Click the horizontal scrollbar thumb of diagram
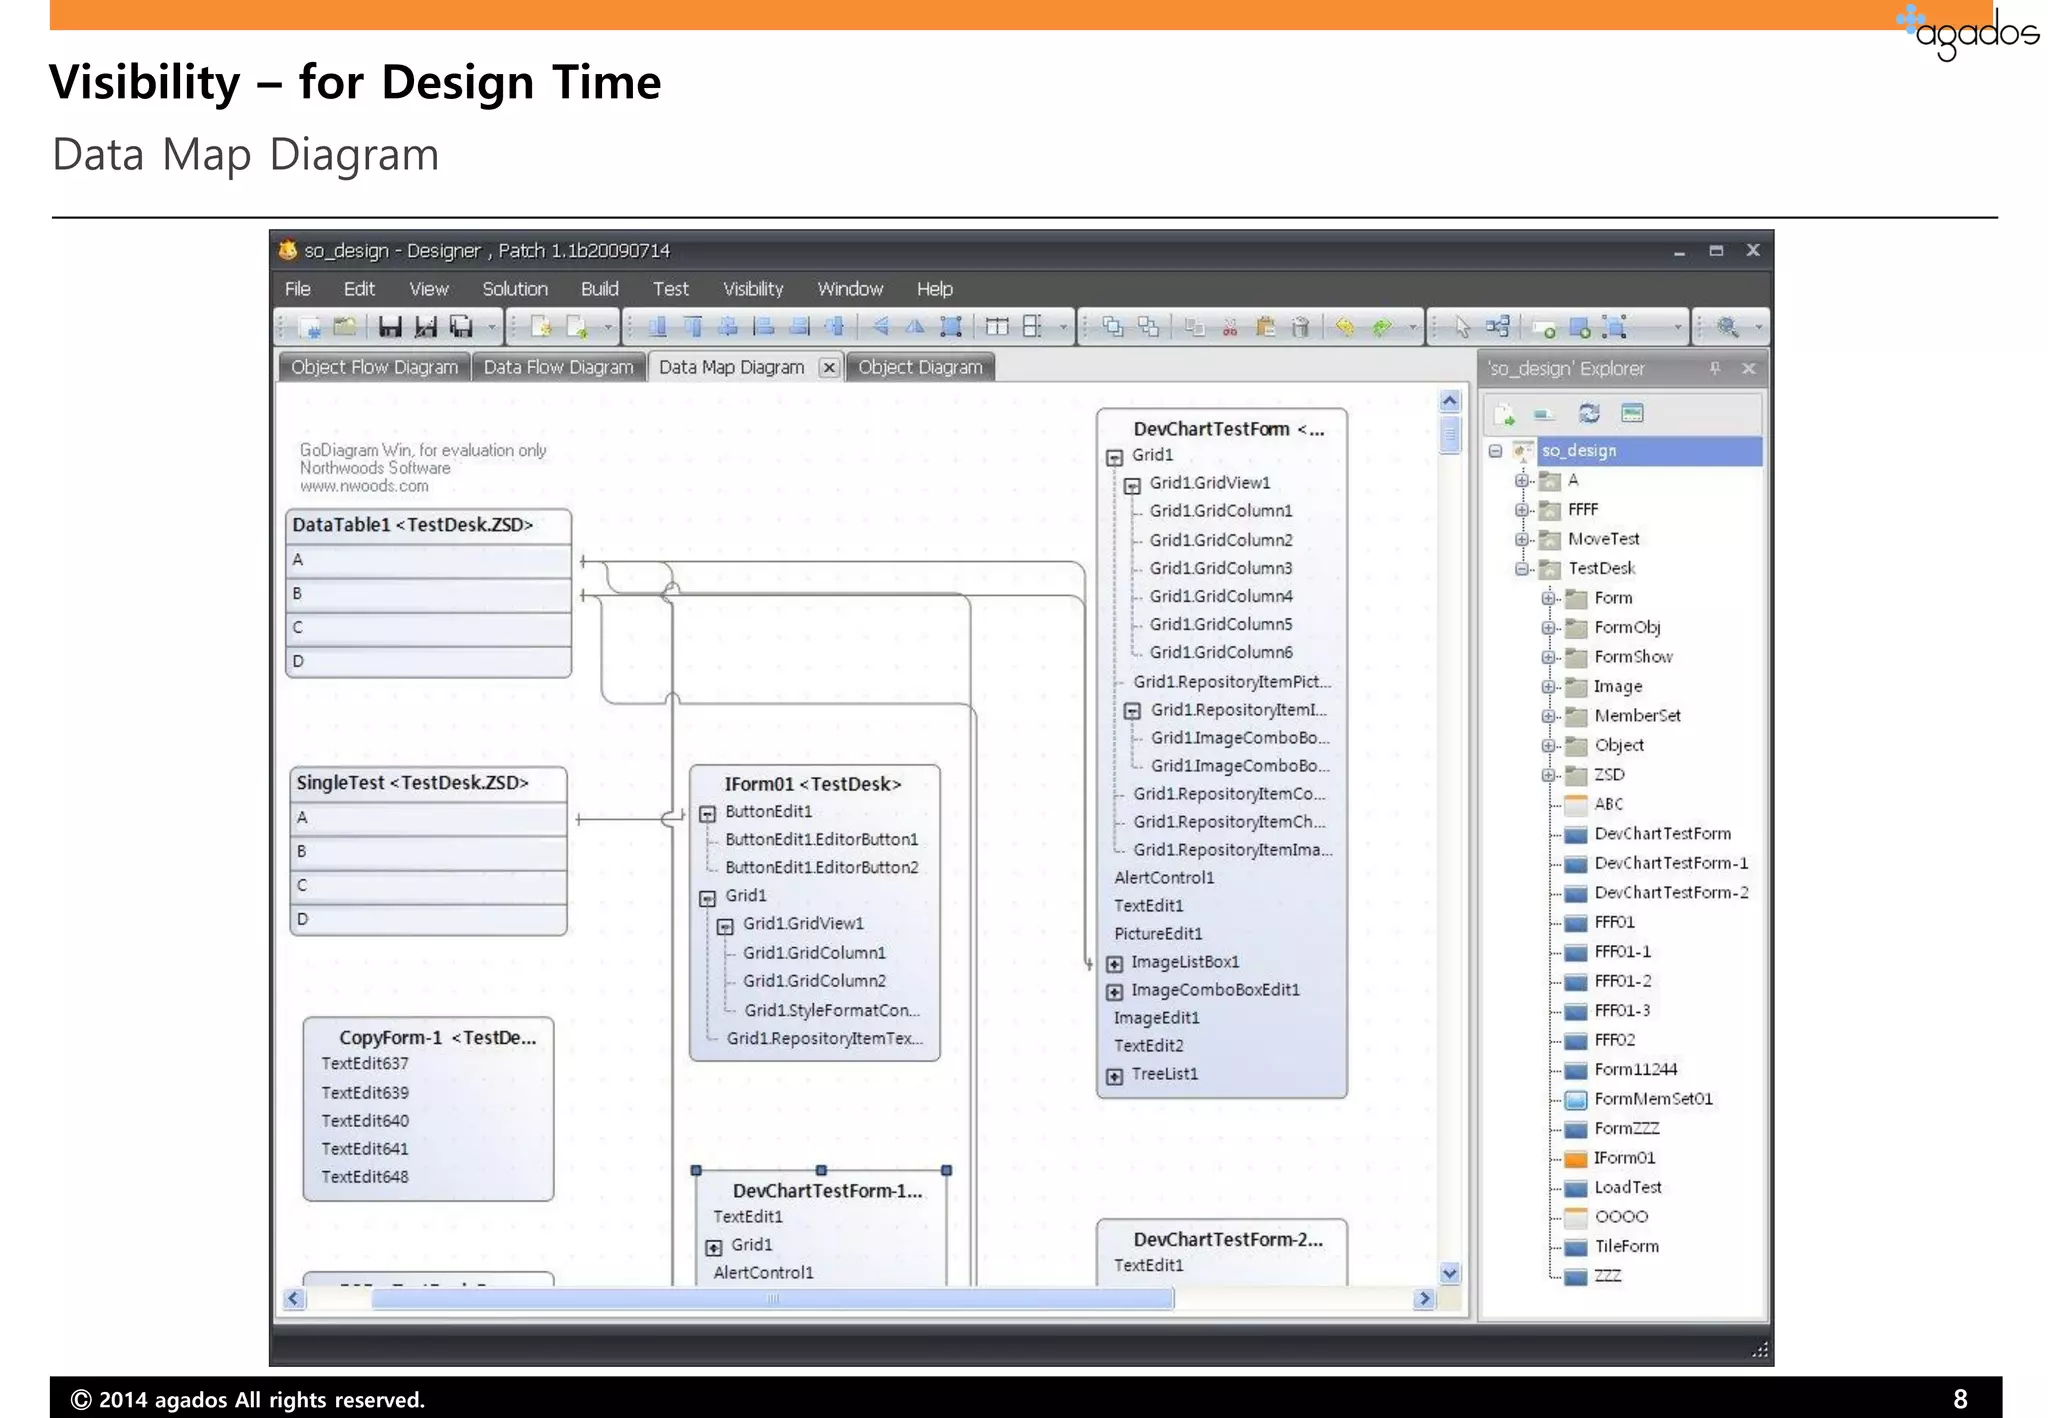Viewport: 2048px width, 1418px height. click(x=772, y=1299)
